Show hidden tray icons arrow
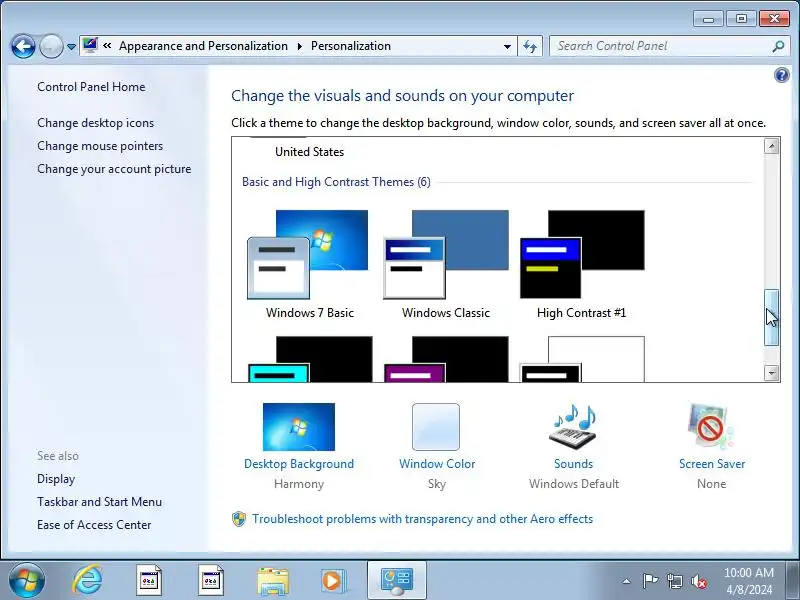Viewport: 800px width, 600px height. (627, 581)
